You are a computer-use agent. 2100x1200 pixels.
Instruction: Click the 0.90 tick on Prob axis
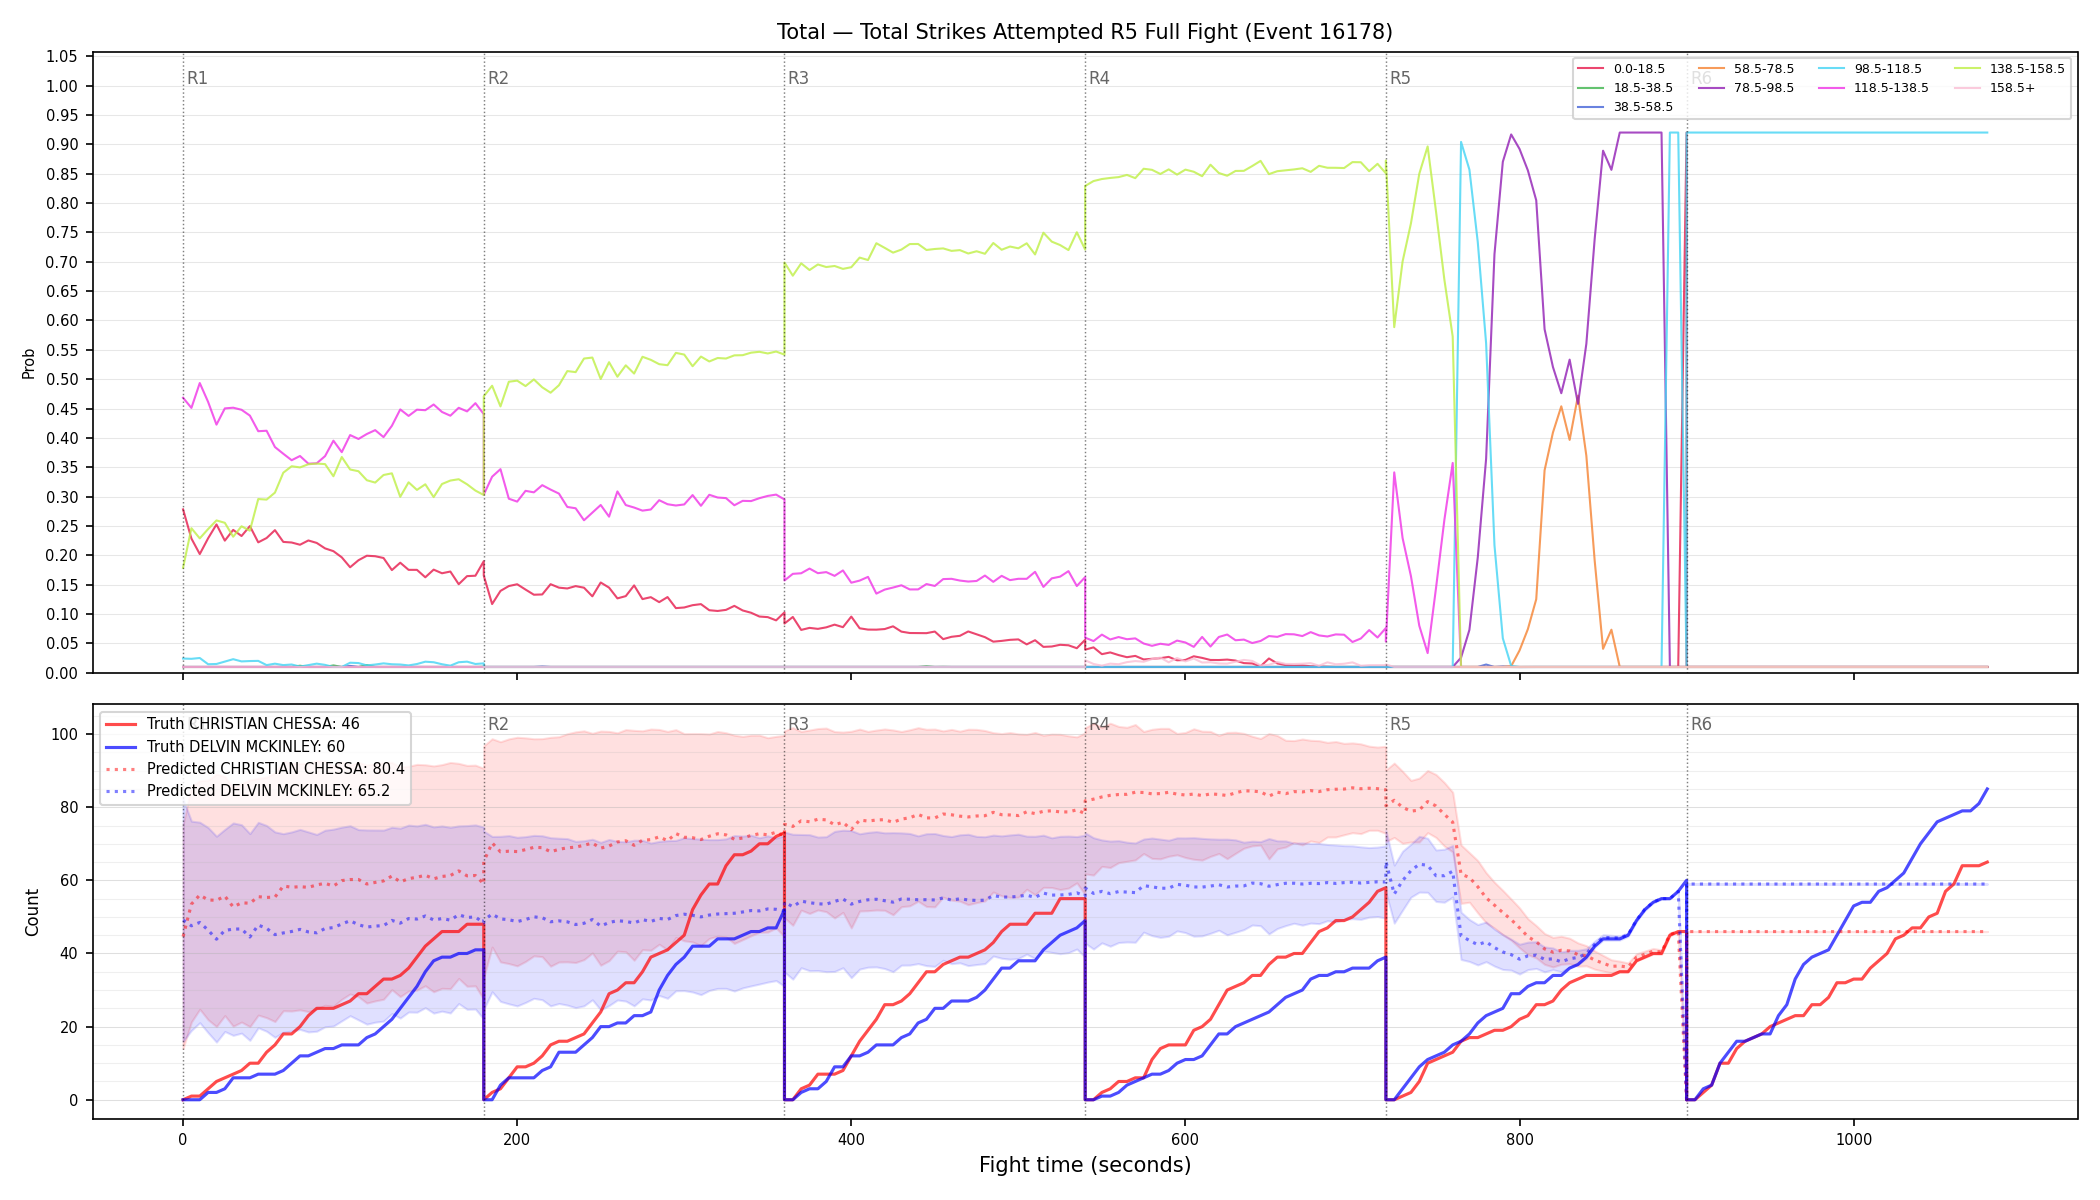[x=62, y=144]
